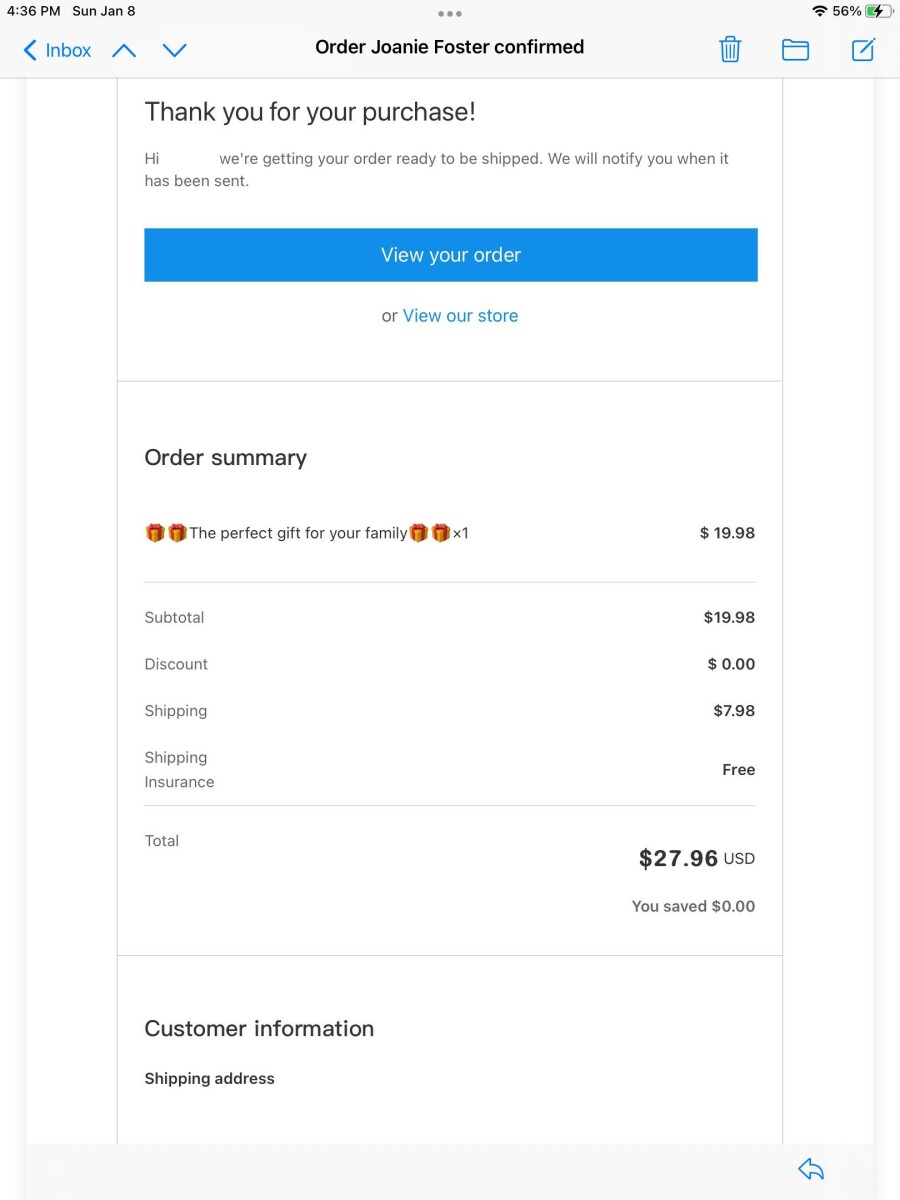Image resolution: width=900 pixels, height=1200 pixels.
Task: Tap the time in status bar
Action: (x=33, y=11)
